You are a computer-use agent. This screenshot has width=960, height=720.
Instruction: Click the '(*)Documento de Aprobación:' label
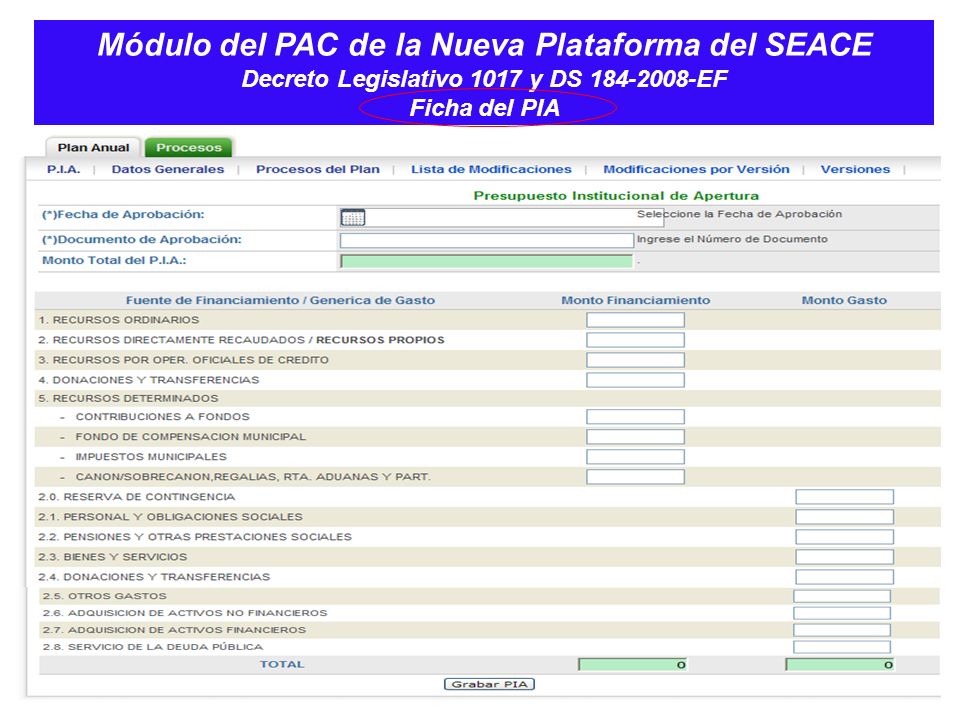click(141, 240)
